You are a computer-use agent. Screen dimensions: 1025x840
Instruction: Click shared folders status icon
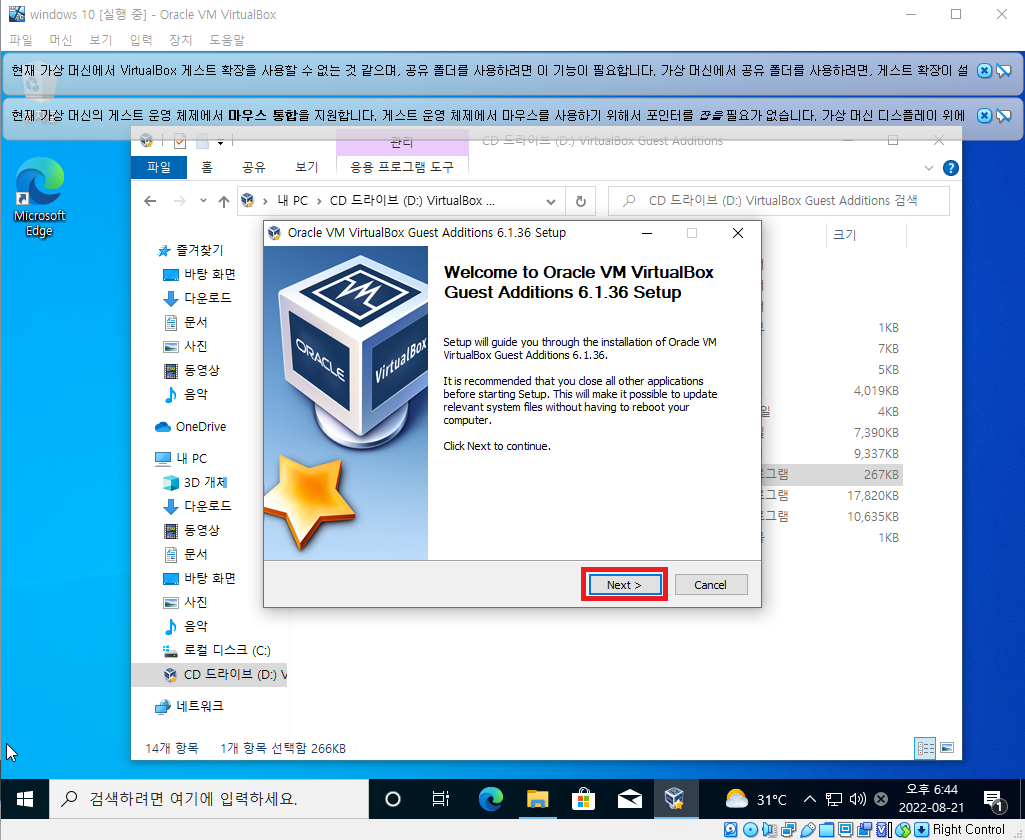pos(826,830)
